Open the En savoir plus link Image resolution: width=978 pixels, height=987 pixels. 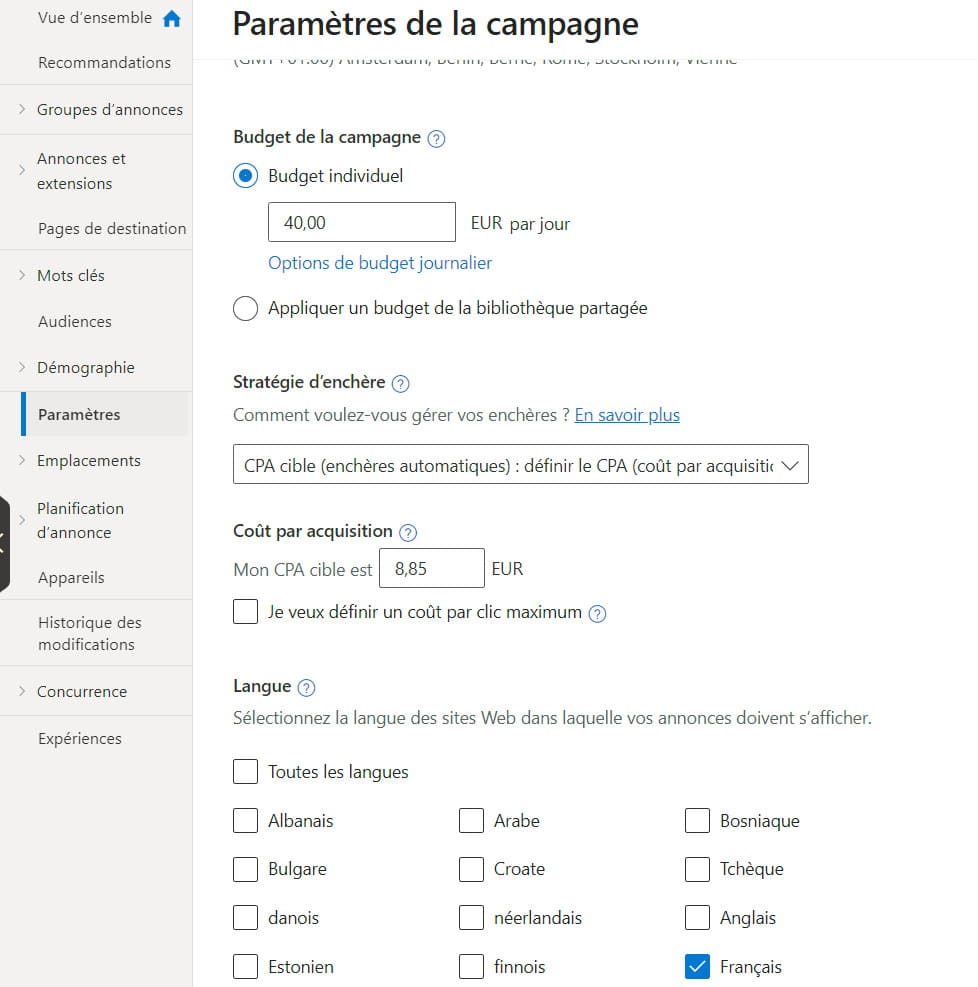[627, 415]
